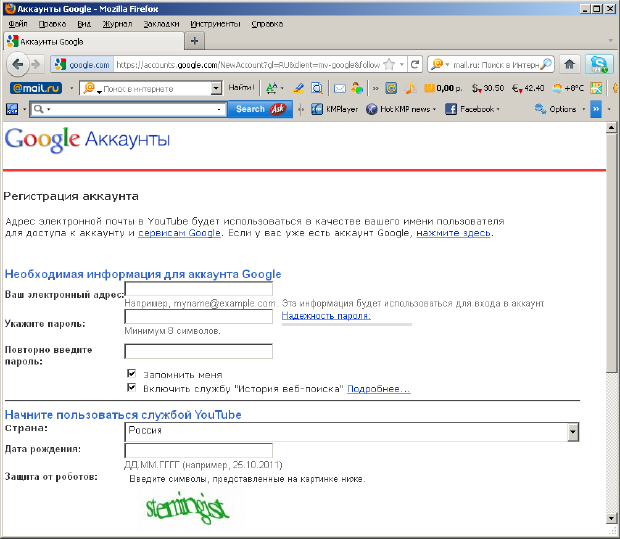
Task: Open the Закладки menu
Action: pyautogui.click(x=161, y=24)
